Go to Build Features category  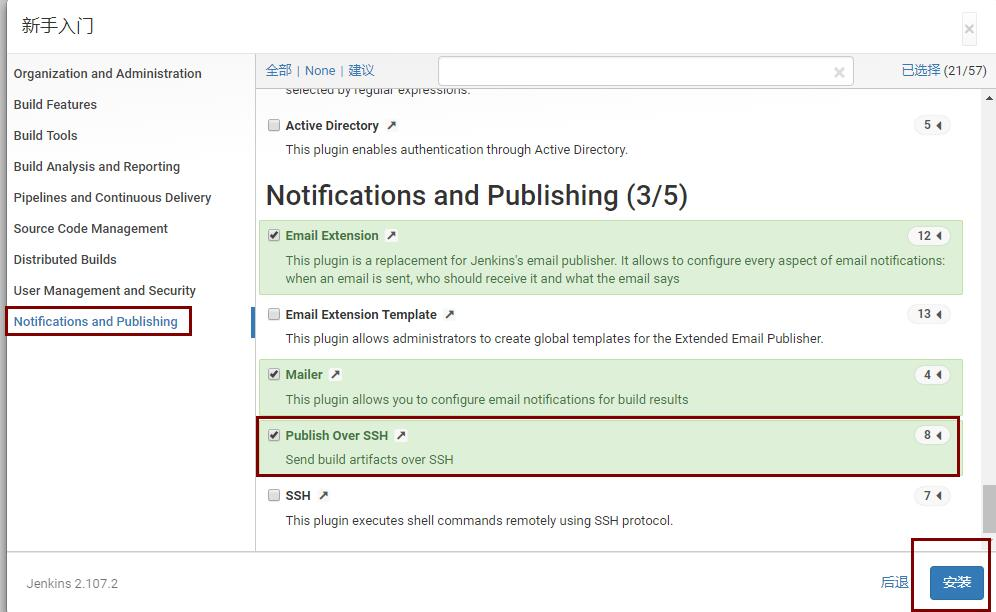tap(55, 105)
